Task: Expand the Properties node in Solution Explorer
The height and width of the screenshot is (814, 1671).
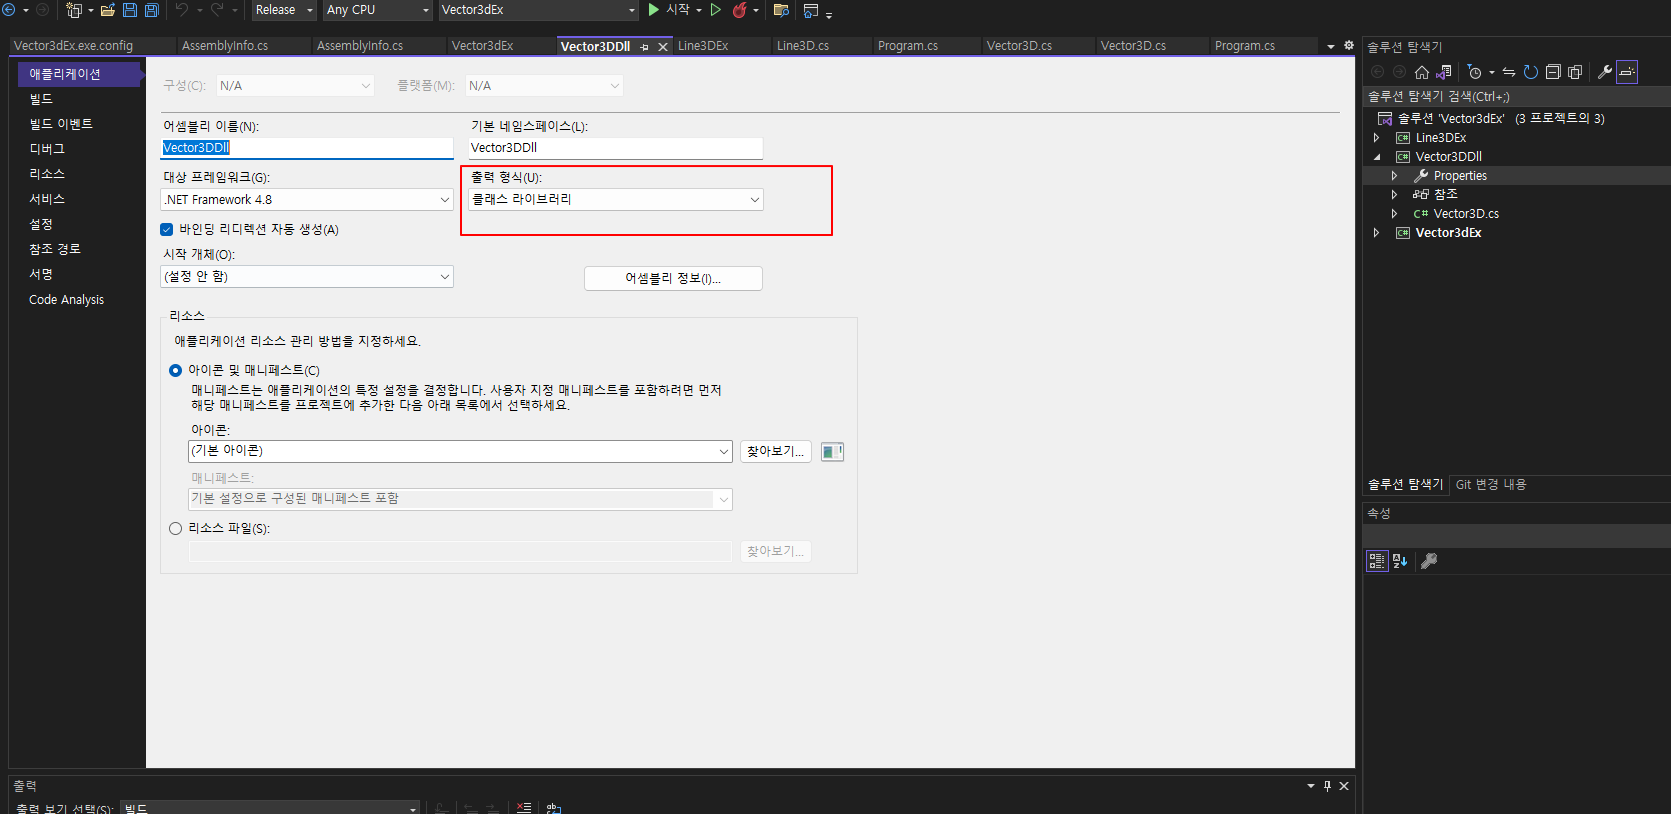Action: coord(1395,176)
